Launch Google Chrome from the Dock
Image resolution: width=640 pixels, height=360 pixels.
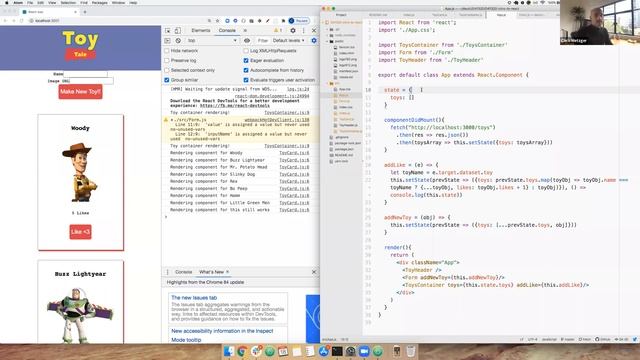click(242, 351)
